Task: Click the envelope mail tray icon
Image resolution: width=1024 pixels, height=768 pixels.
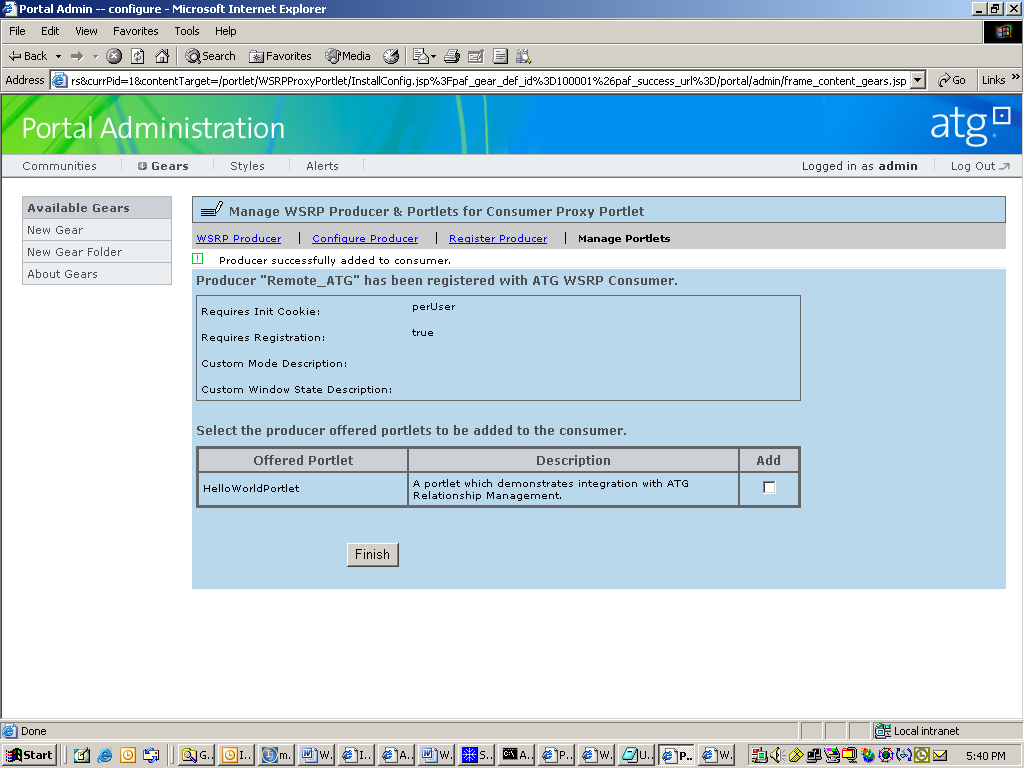Action: (940, 755)
